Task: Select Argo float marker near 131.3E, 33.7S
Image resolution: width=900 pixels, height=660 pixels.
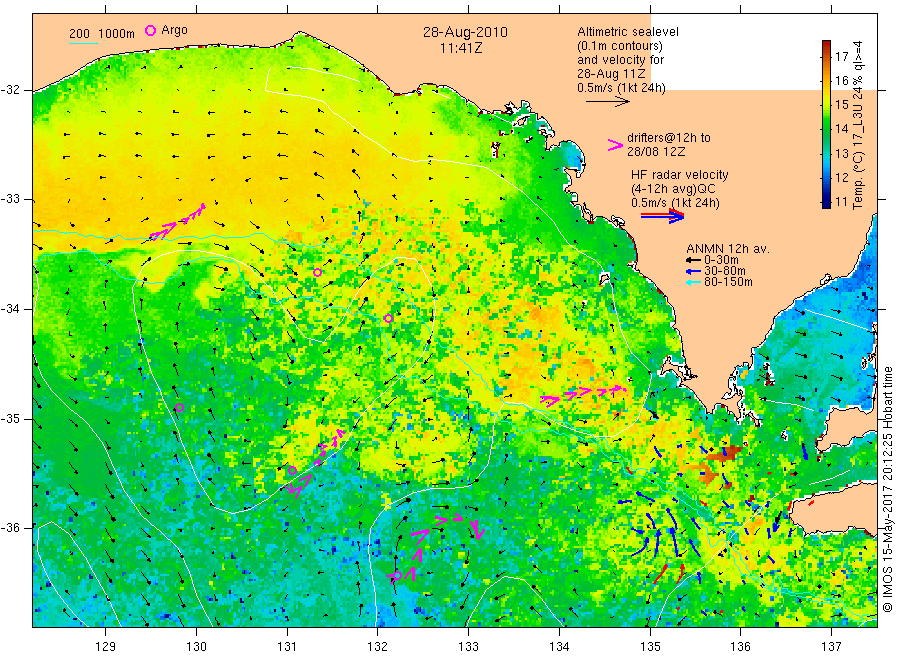Action: tap(317, 272)
